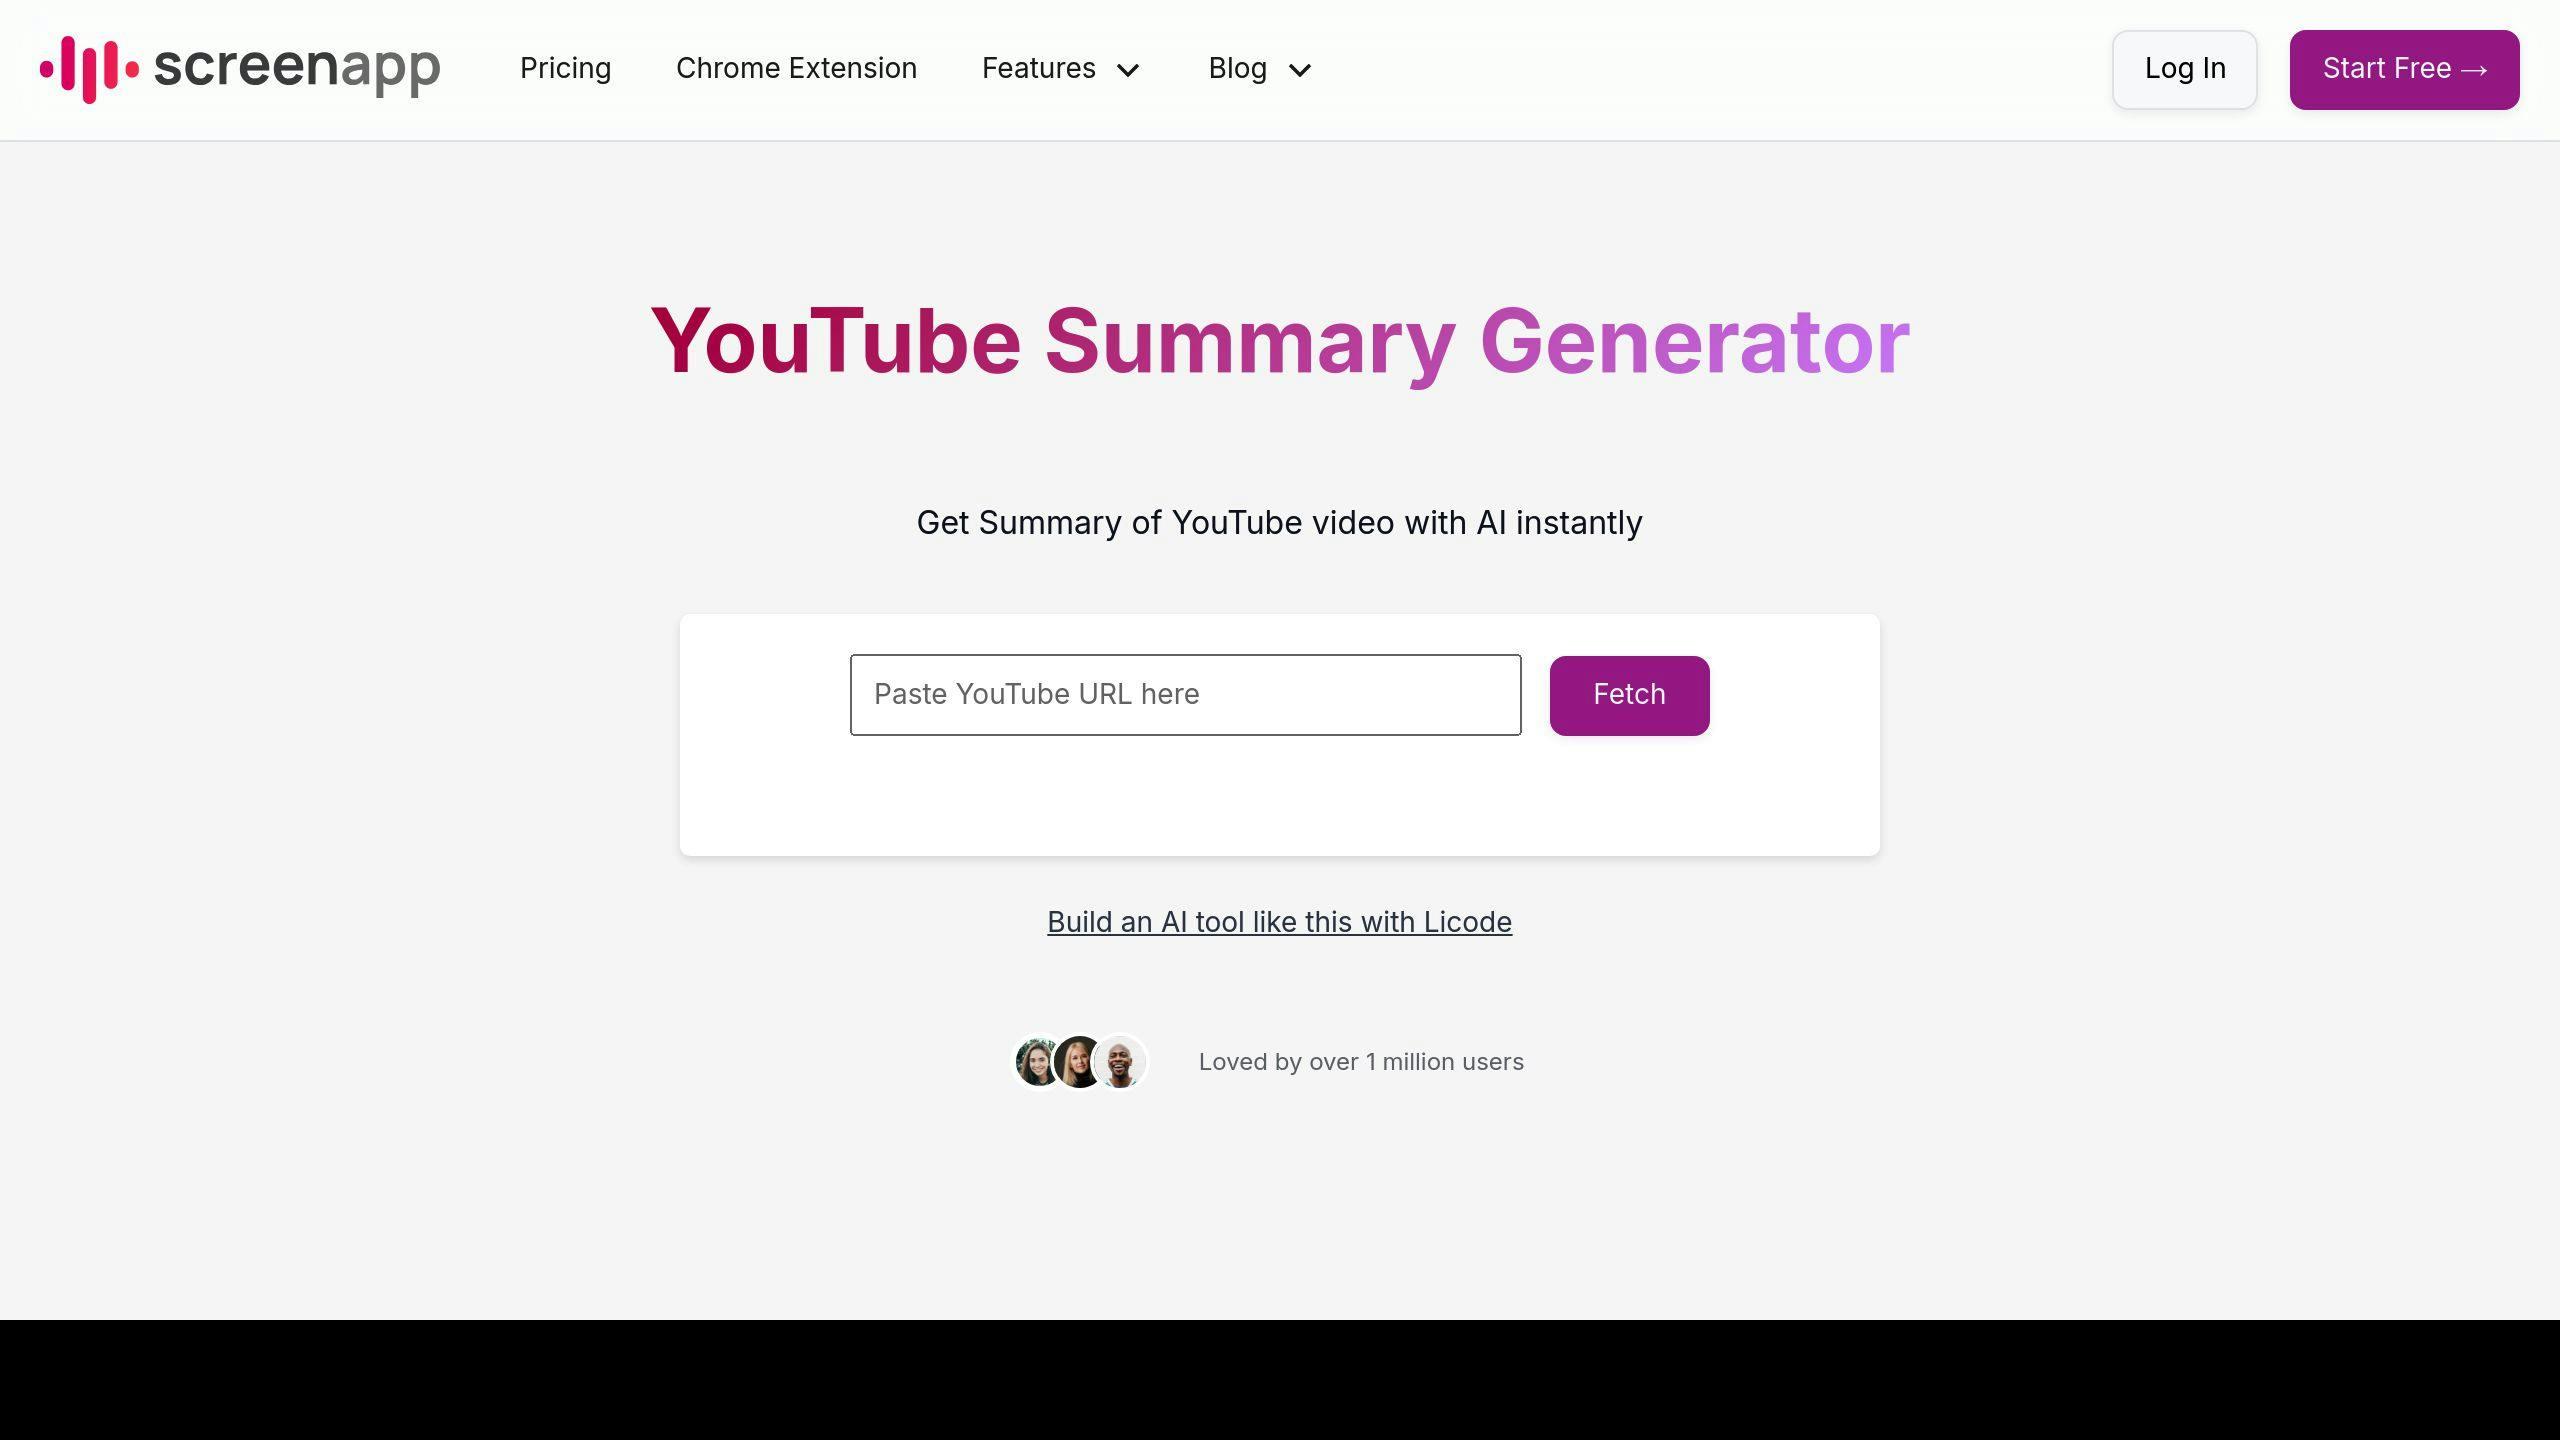The image size is (2560, 1440).
Task: Click the Blog dropdown chevron icon
Action: pyautogui.click(x=1299, y=69)
